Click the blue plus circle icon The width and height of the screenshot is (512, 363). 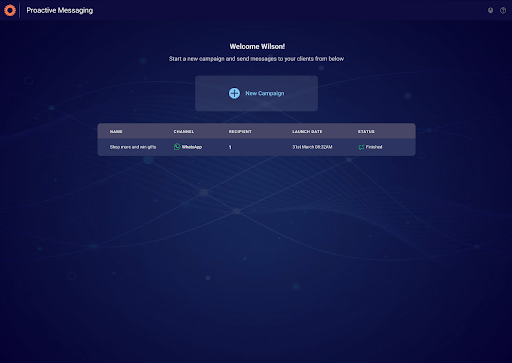tap(234, 93)
